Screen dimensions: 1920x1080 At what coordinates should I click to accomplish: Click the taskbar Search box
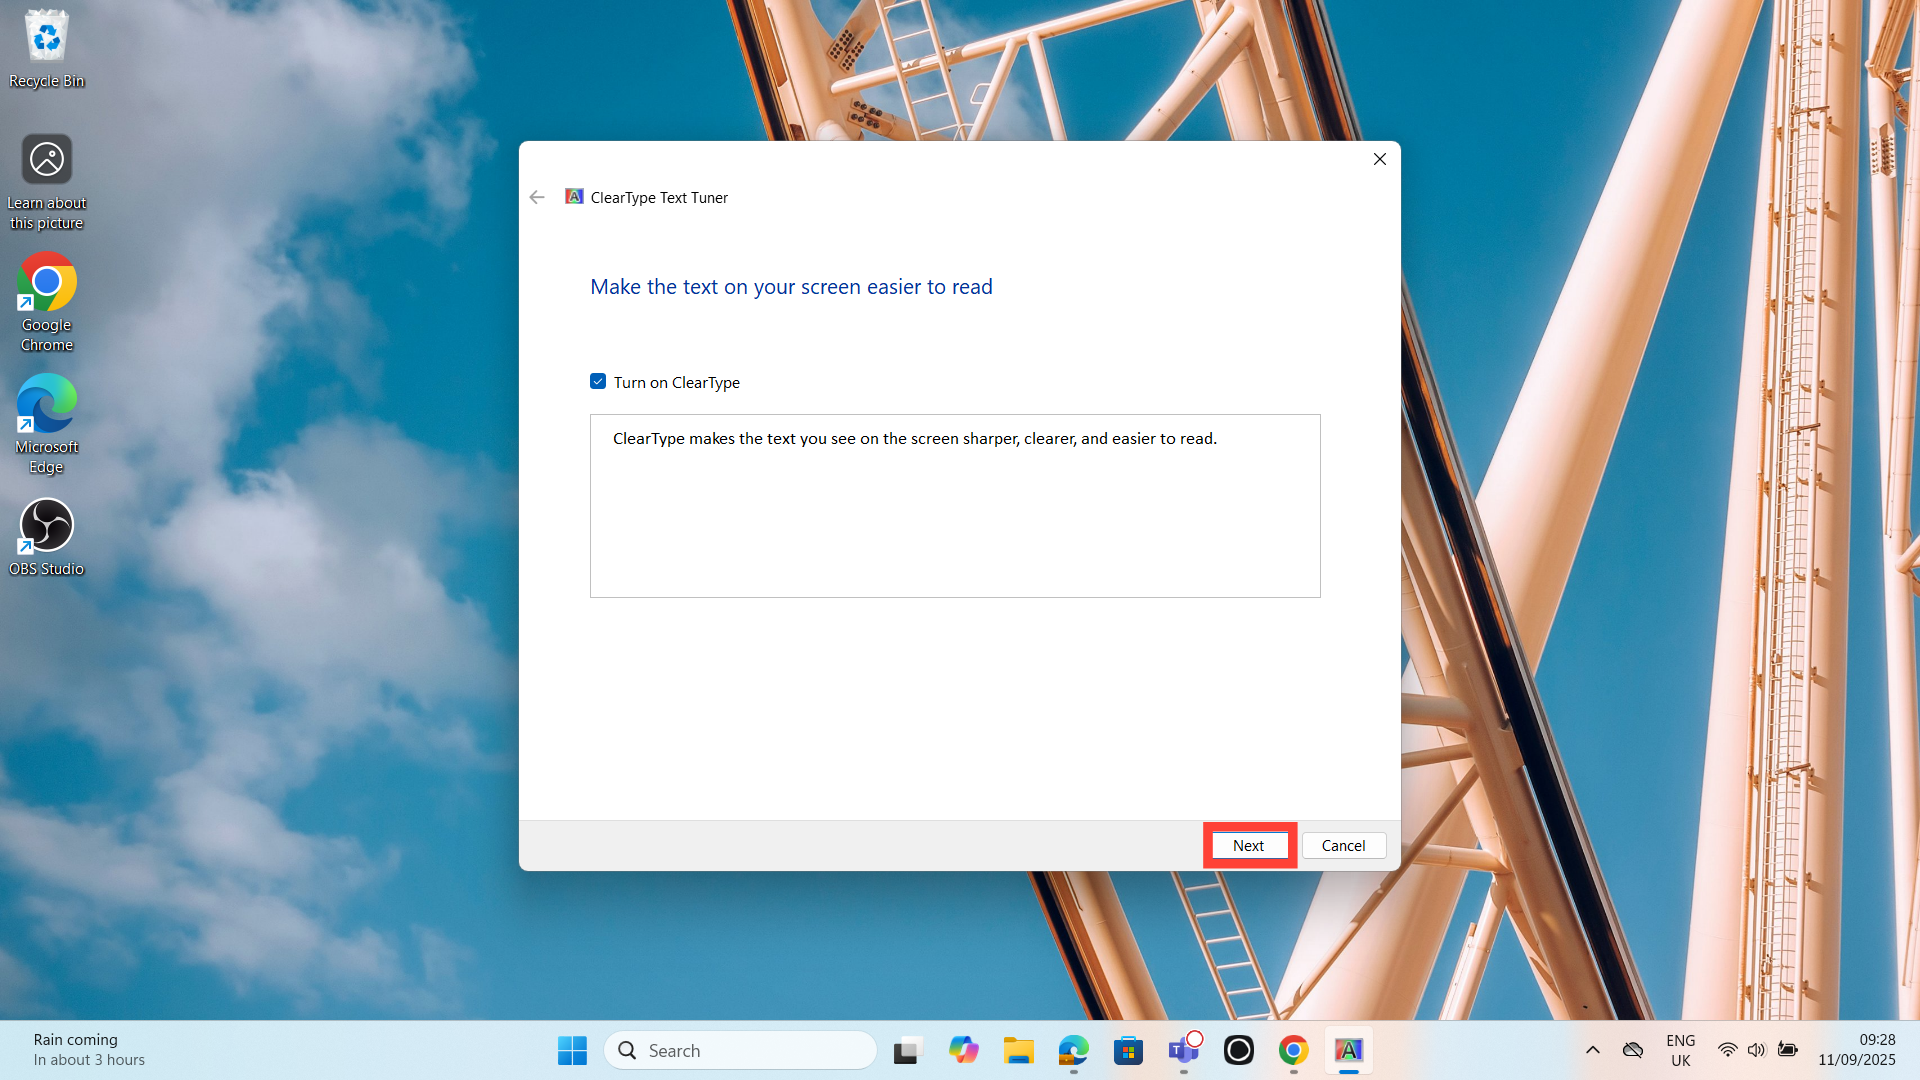pos(740,1050)
